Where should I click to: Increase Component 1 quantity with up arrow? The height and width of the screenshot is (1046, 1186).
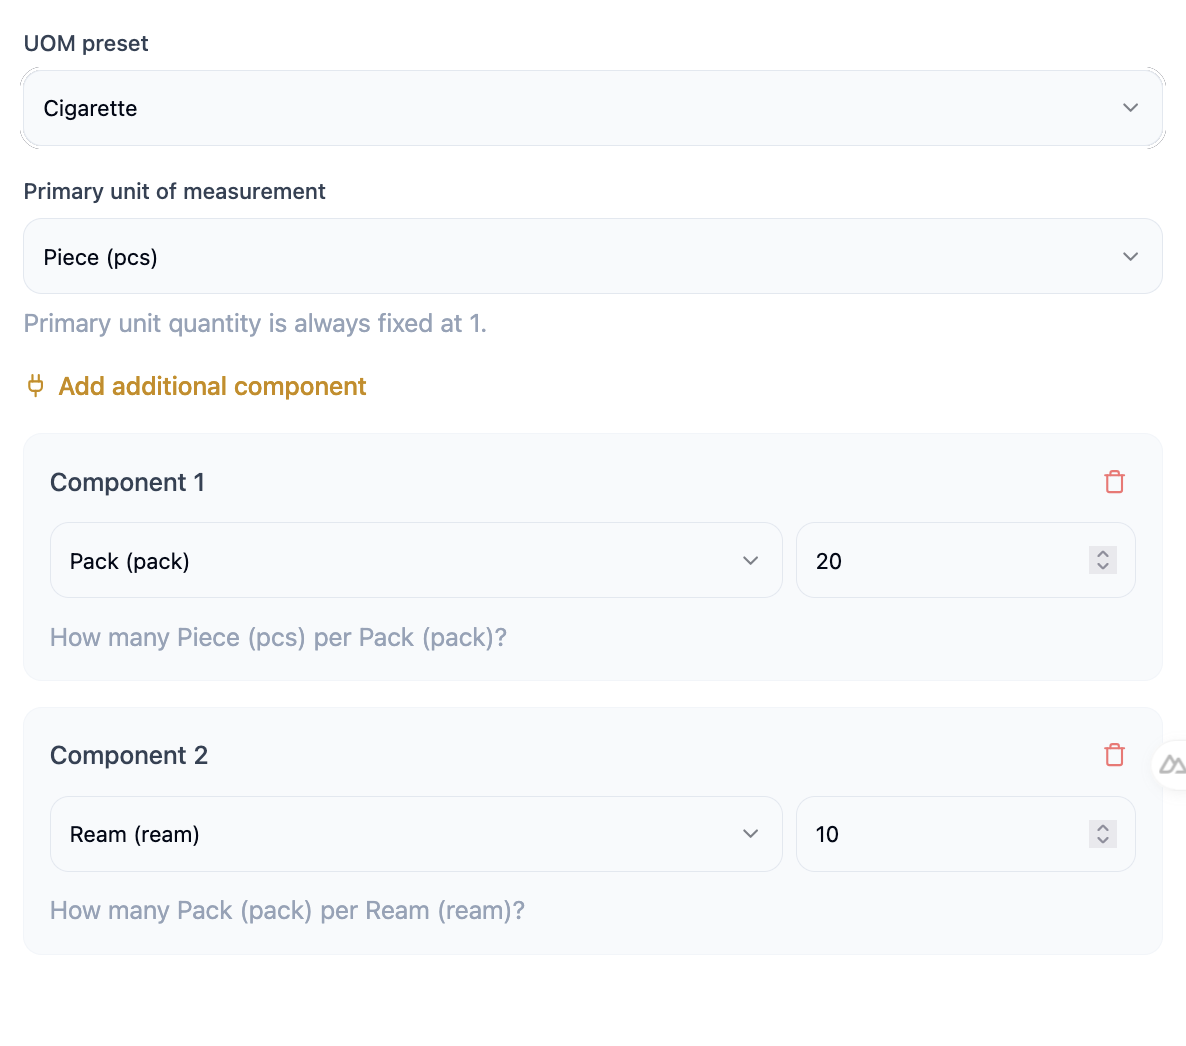tap(1102, 554)
